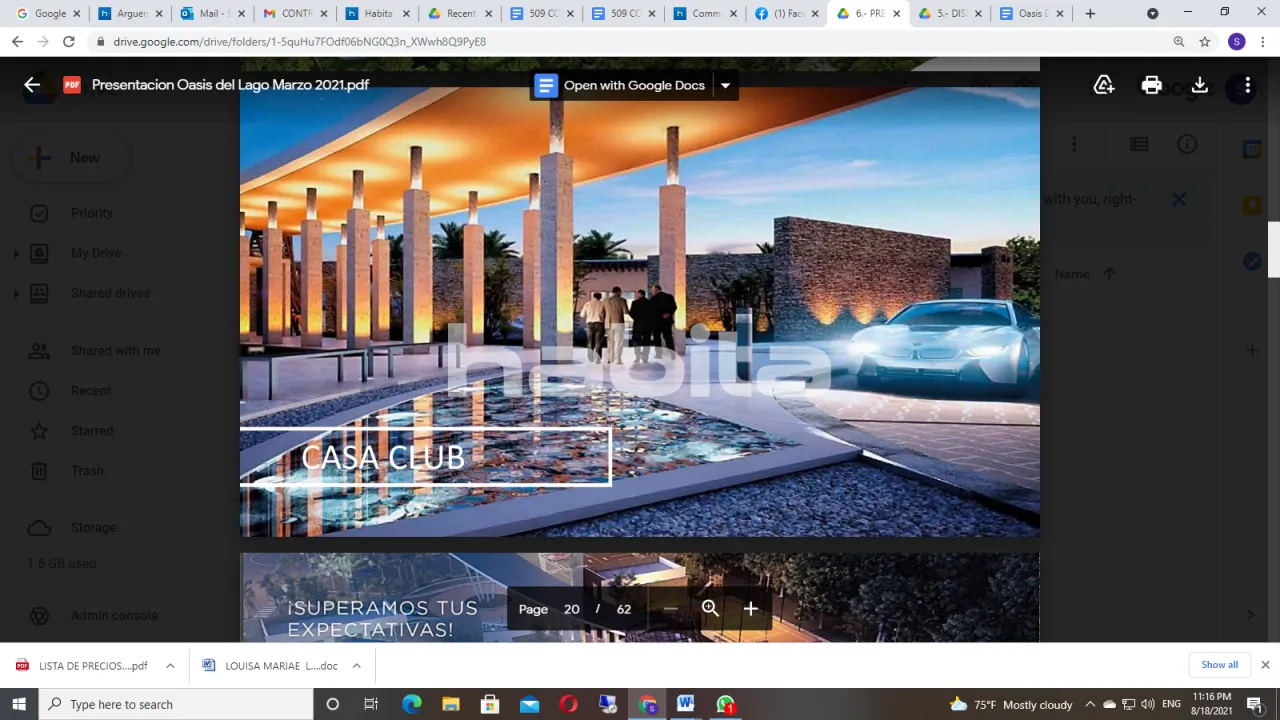This screenshot has height=720, width=1280.
Task: Open Cortana from the taskbar
Action: point(332,704)
